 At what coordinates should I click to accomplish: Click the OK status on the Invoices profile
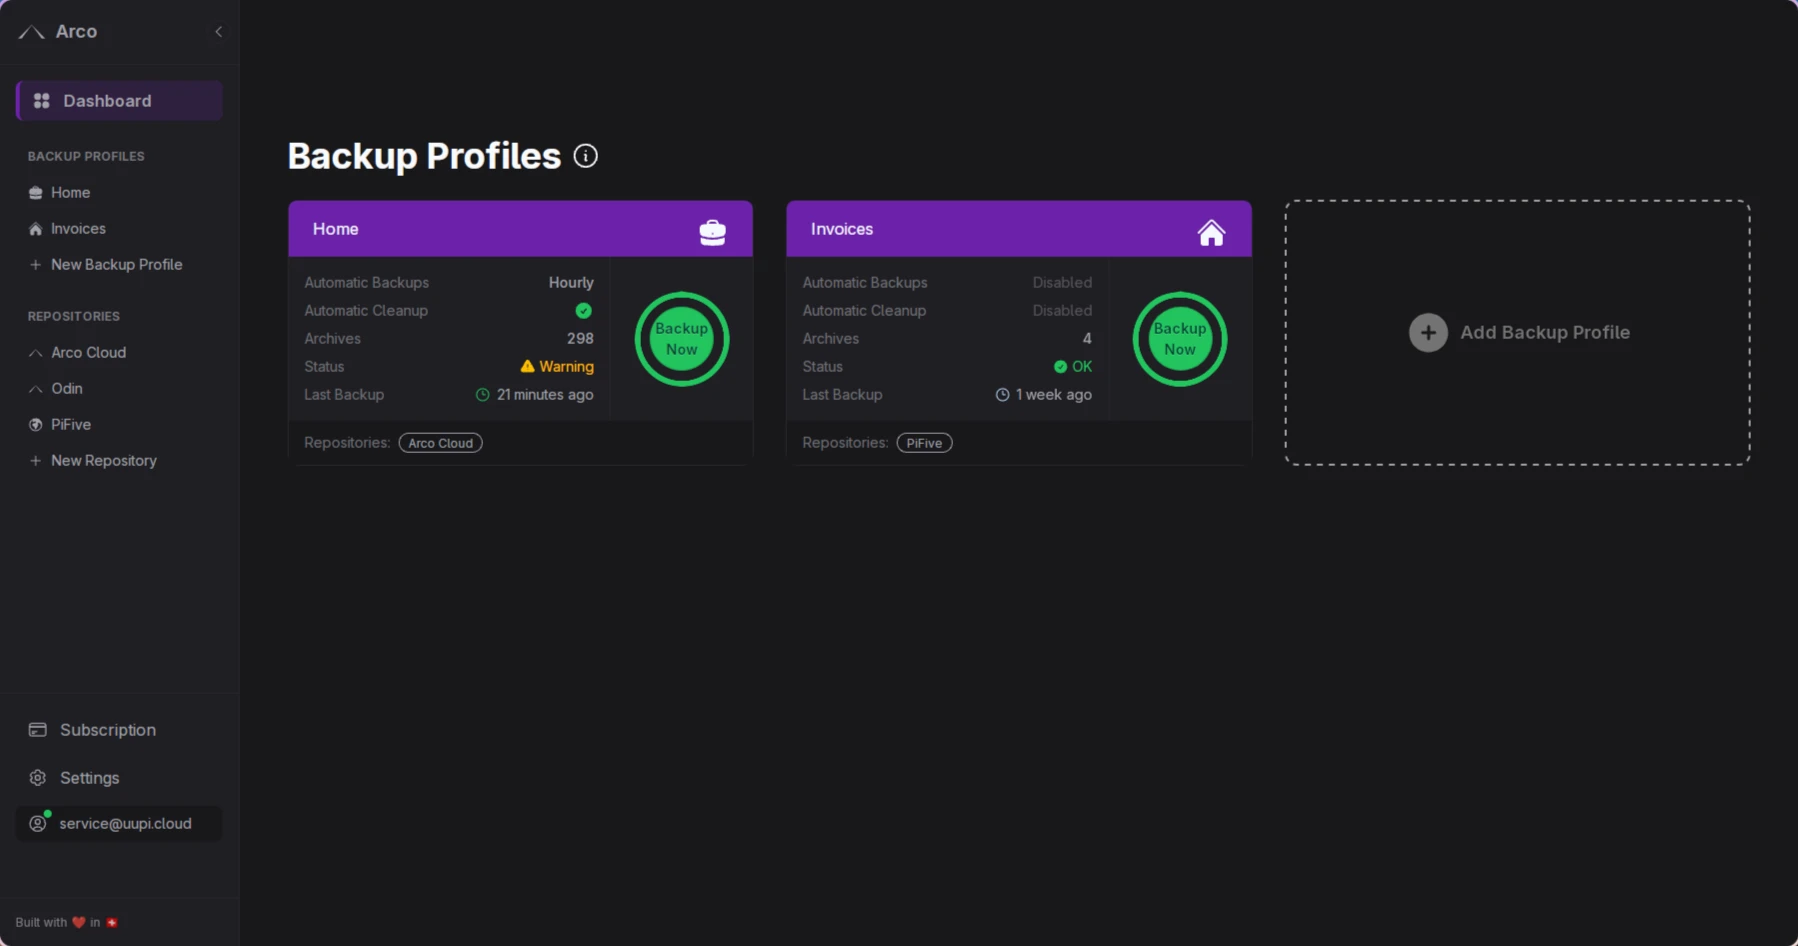pyautogui.click(x=1073, y=366)
